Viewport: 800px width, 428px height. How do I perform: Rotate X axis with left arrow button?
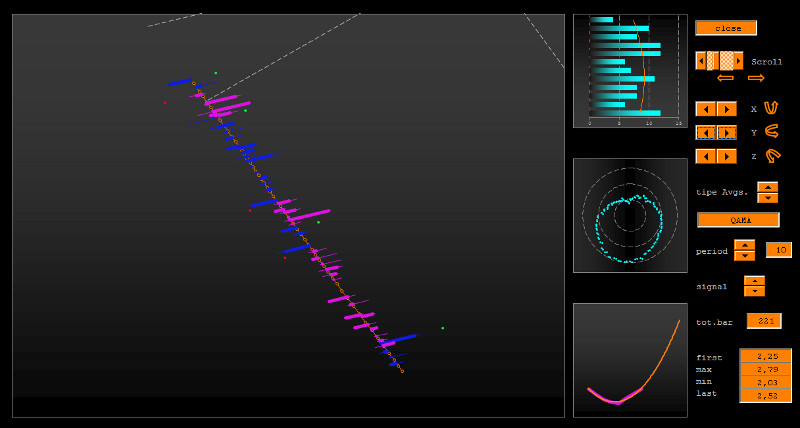(706, 108)
